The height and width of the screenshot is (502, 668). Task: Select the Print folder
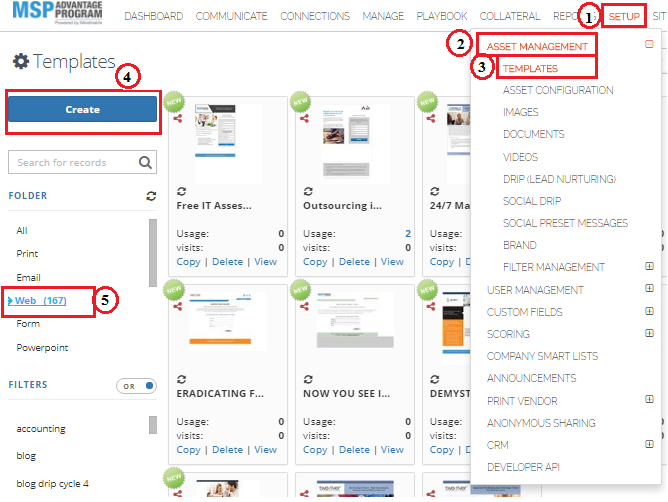27,254
